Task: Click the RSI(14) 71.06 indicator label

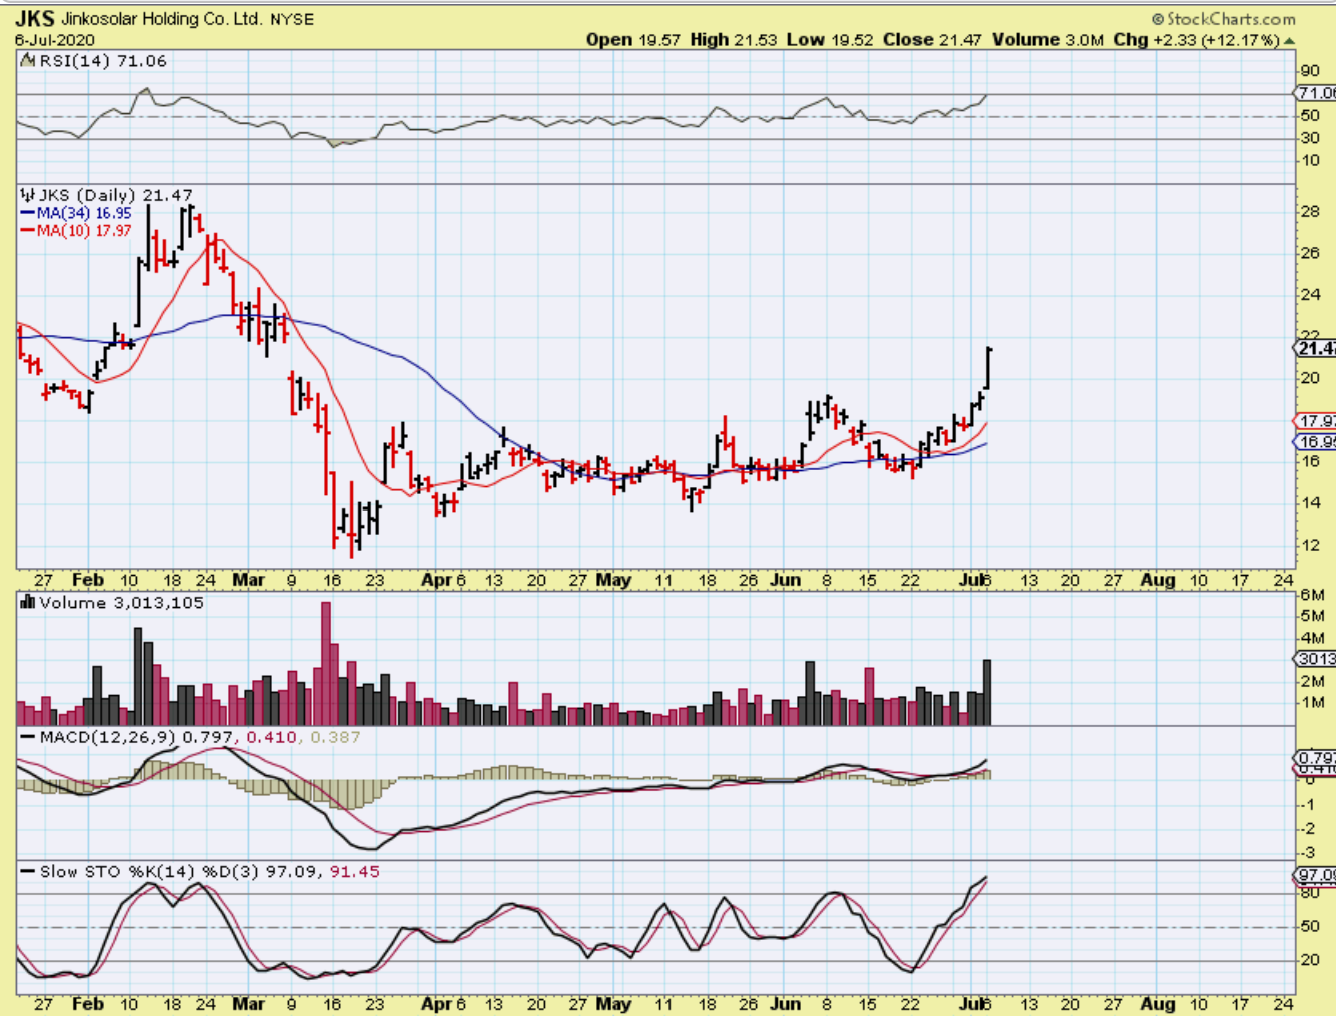Action: 103,61
